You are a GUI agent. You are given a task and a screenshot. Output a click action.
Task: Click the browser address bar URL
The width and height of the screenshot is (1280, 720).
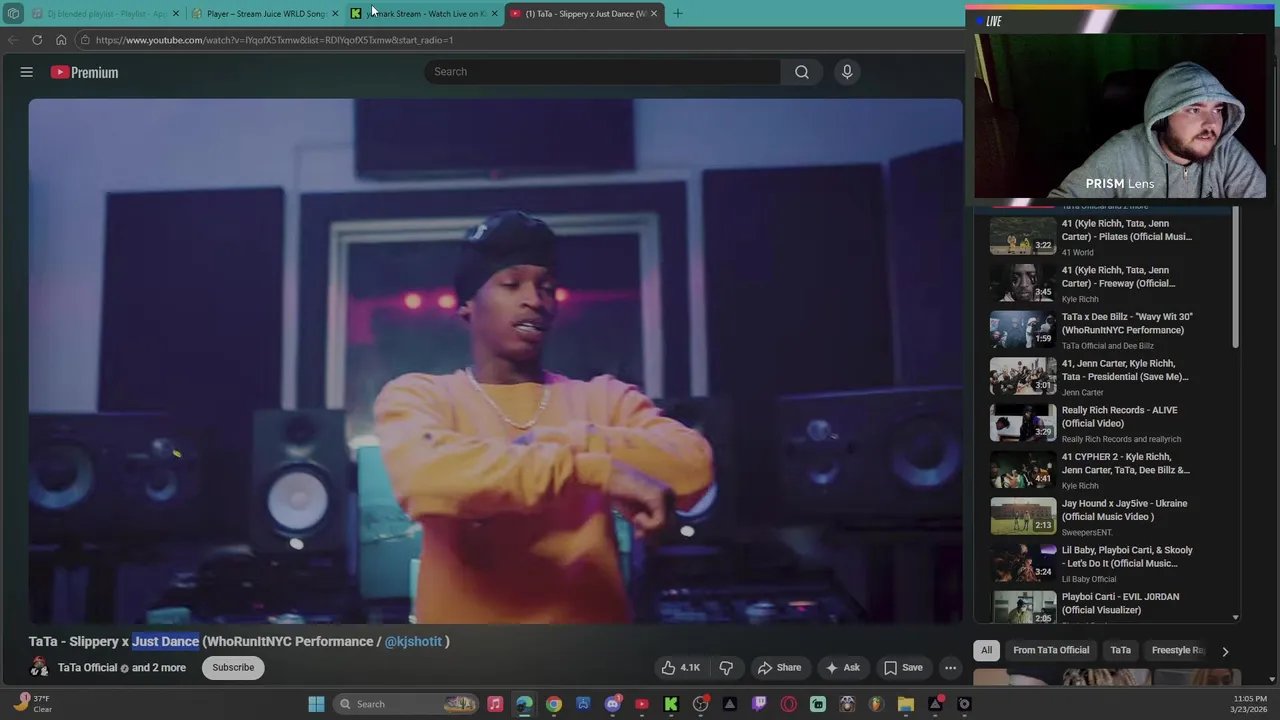point(274,40)
